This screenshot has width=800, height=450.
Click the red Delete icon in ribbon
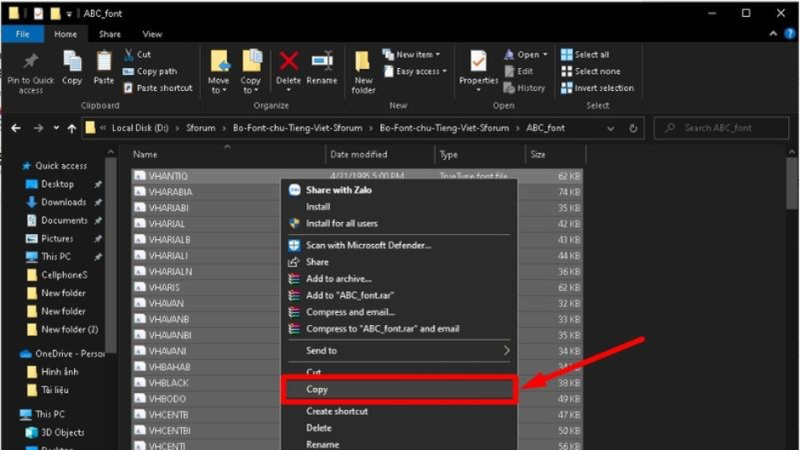pyautogui.click(x=289, y=62)
